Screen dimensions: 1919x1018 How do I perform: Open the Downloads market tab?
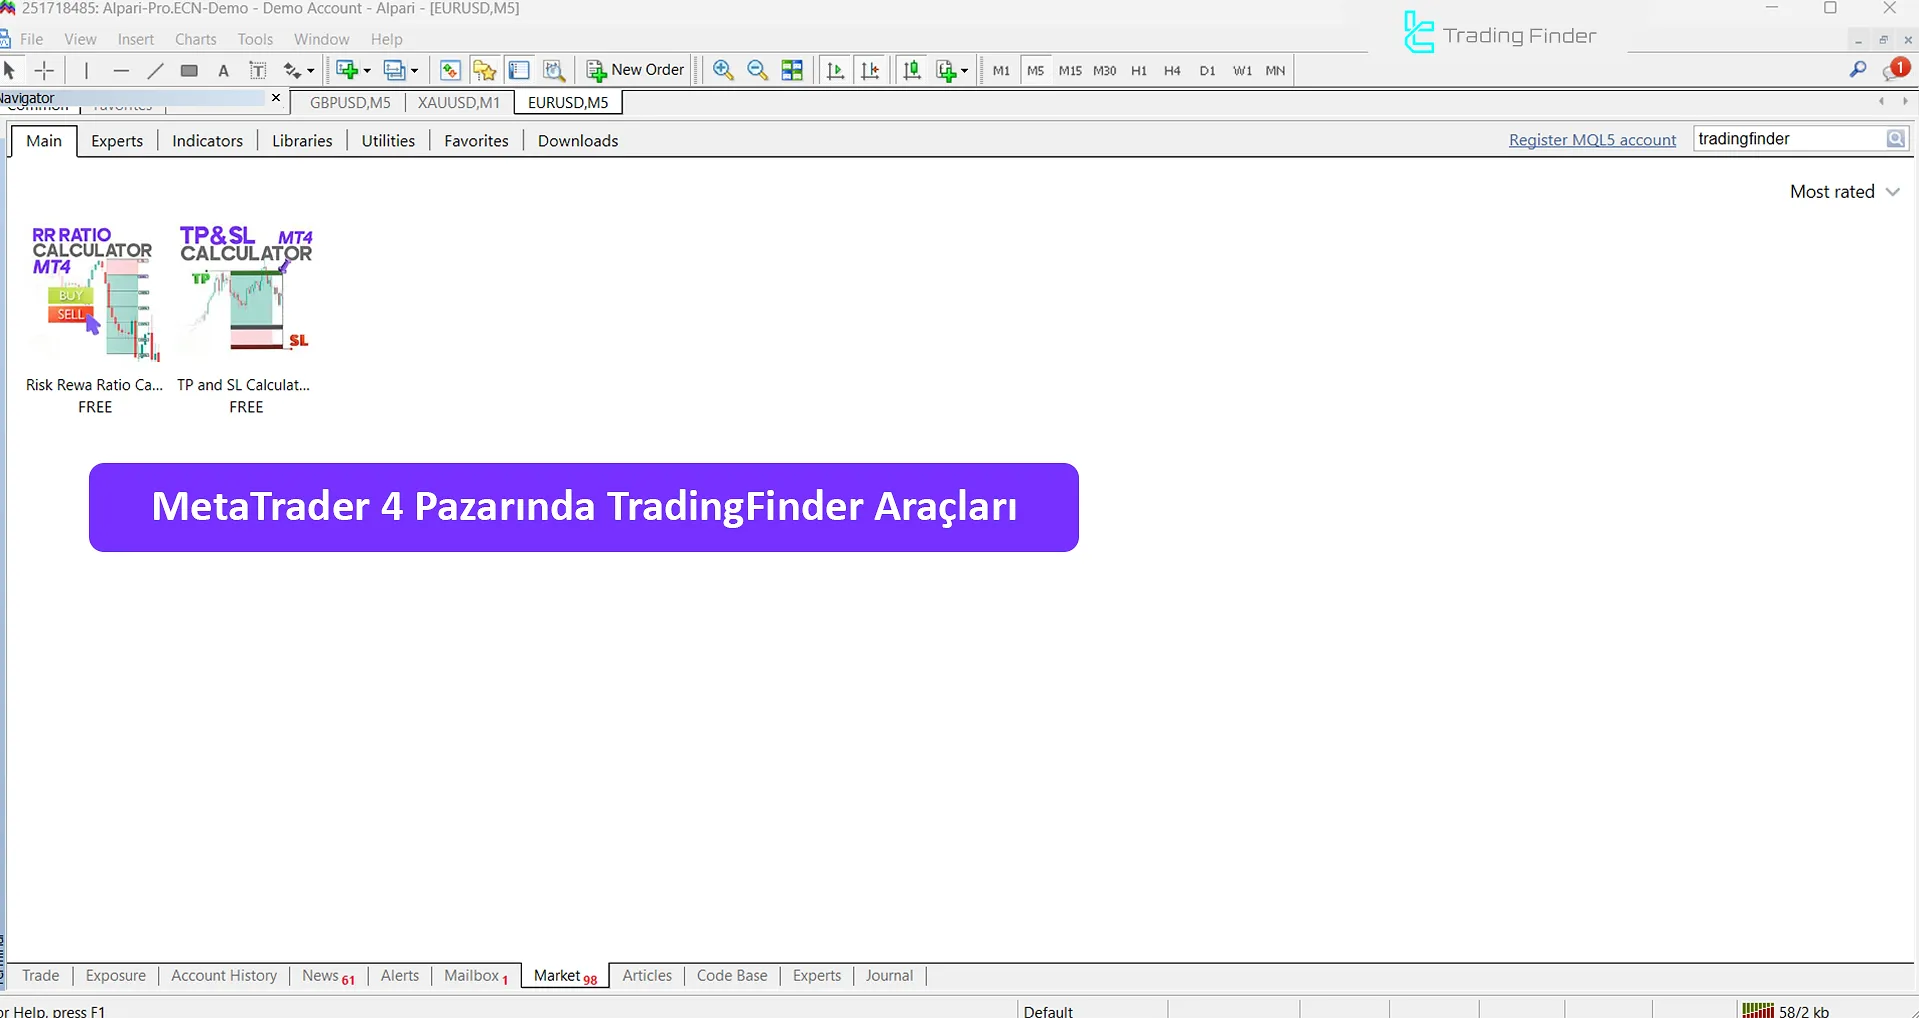(578, 141)
